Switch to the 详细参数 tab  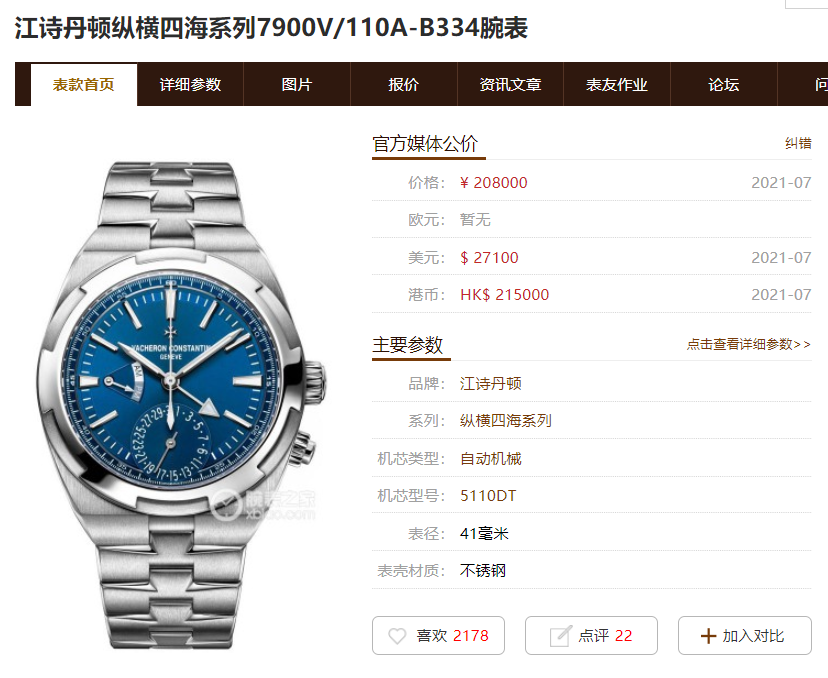[191, 84]
